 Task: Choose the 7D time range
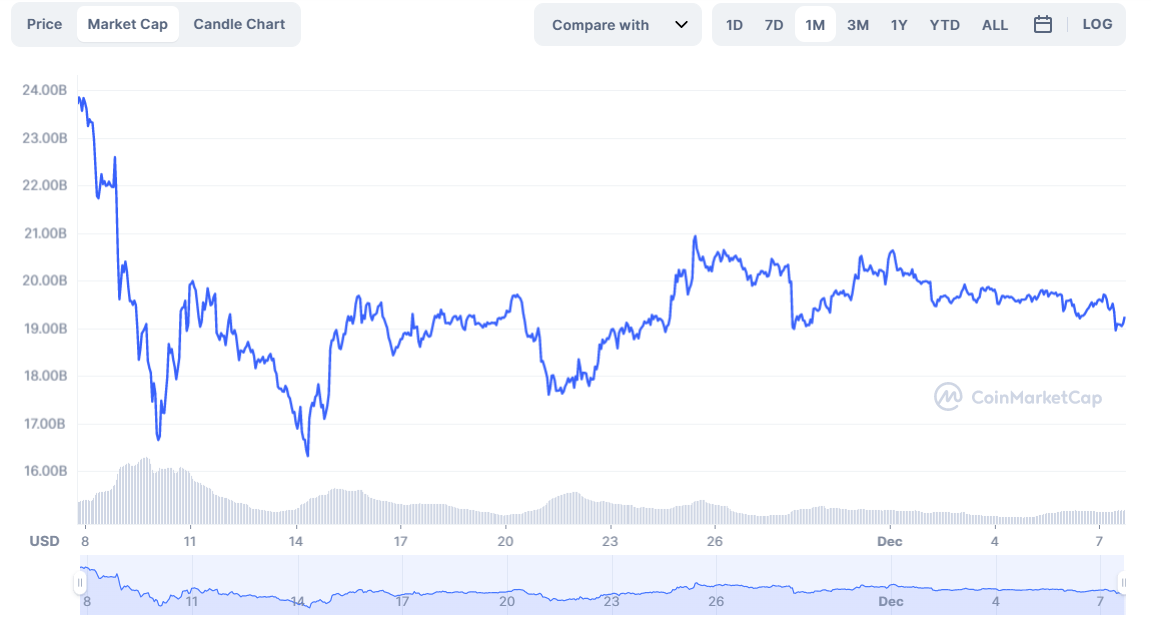click(774, 25)
